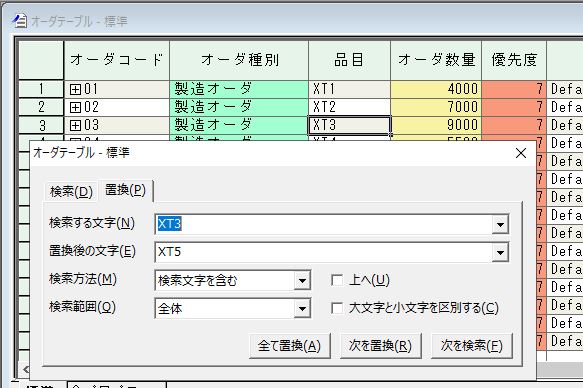Select the 置換(P) tab
The image size is (583, 388).
pos(125,190)
